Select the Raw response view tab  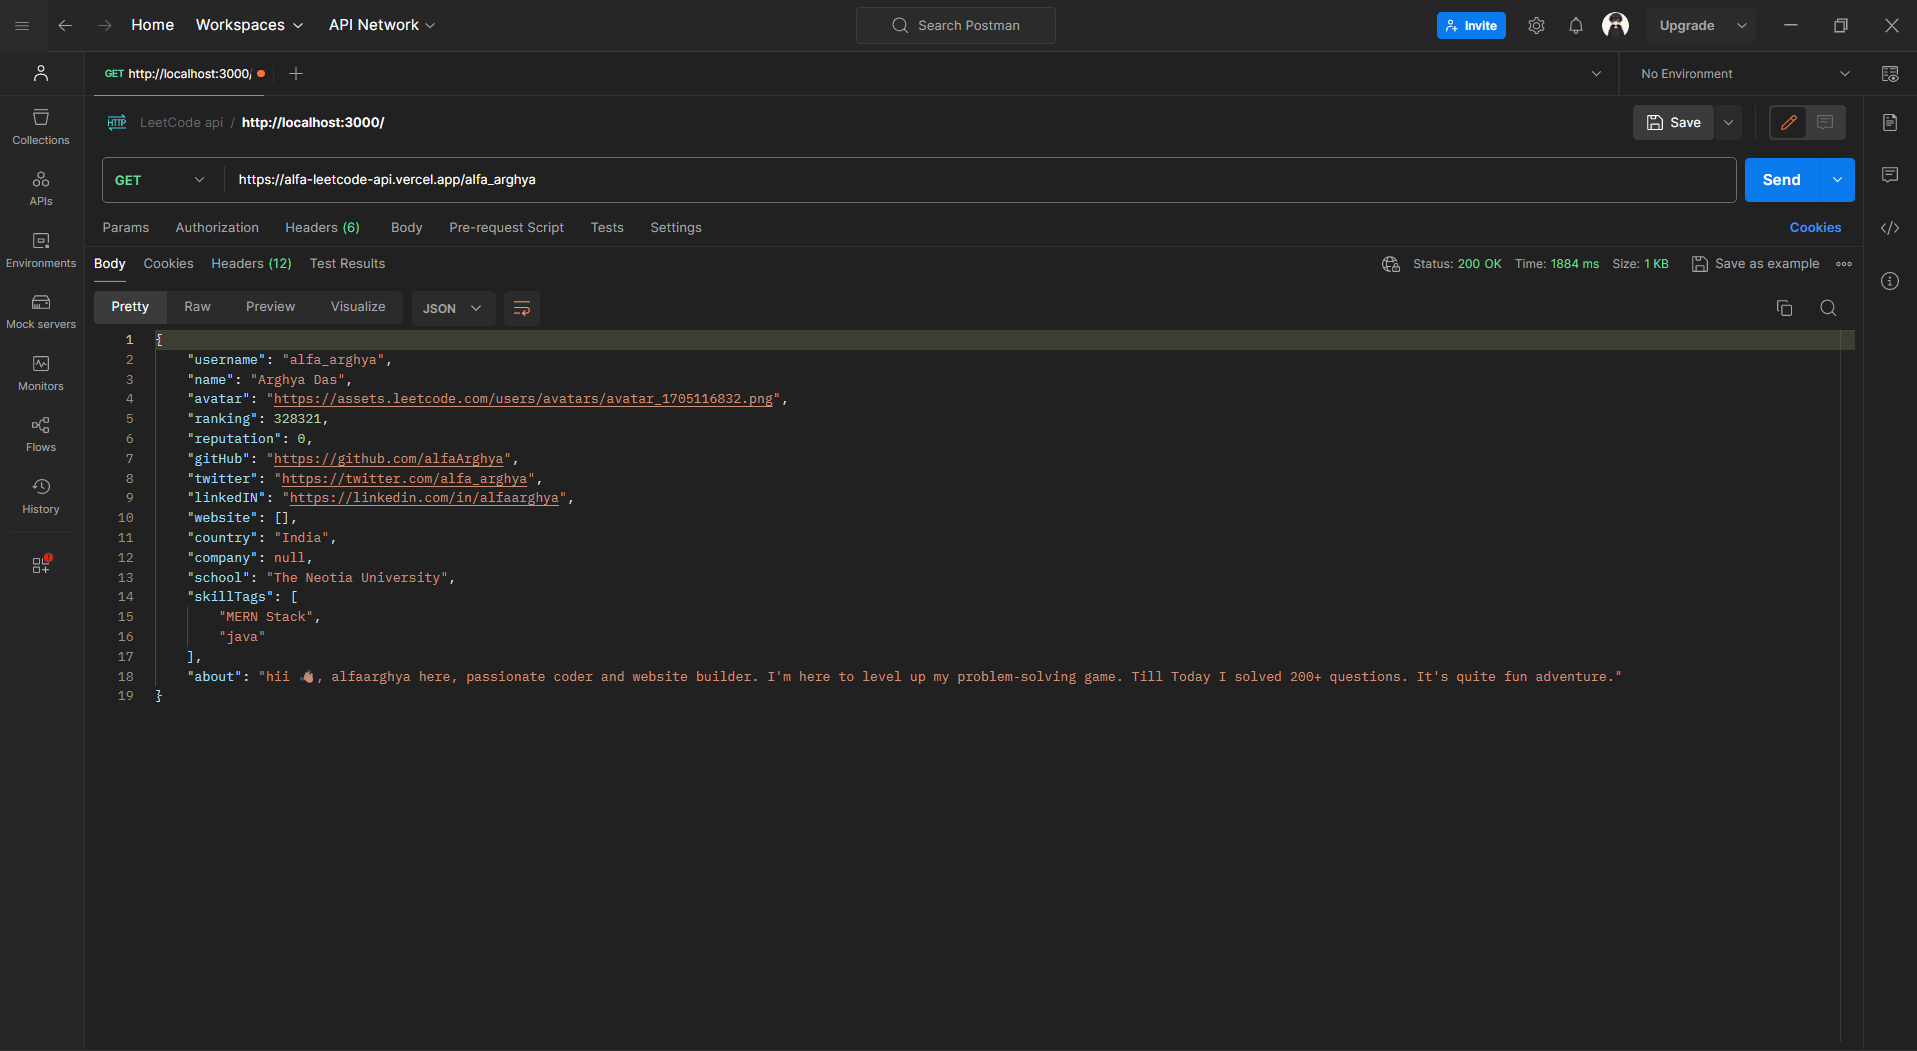tap(197, 307)
